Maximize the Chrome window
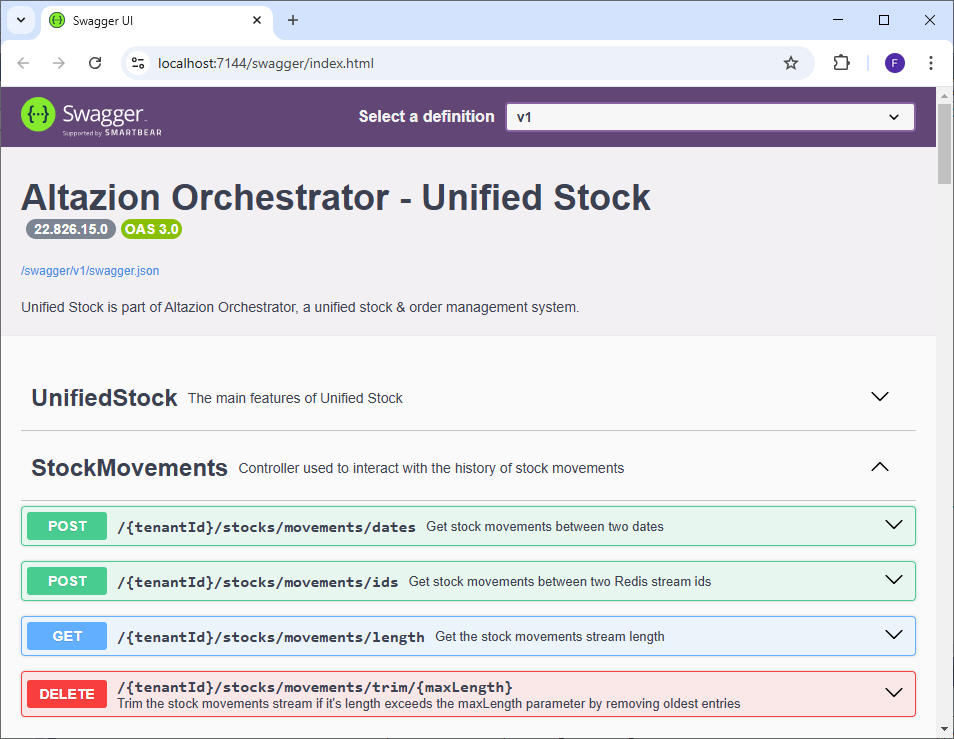This screenshot has width=954, height=739. pos(883,20)
